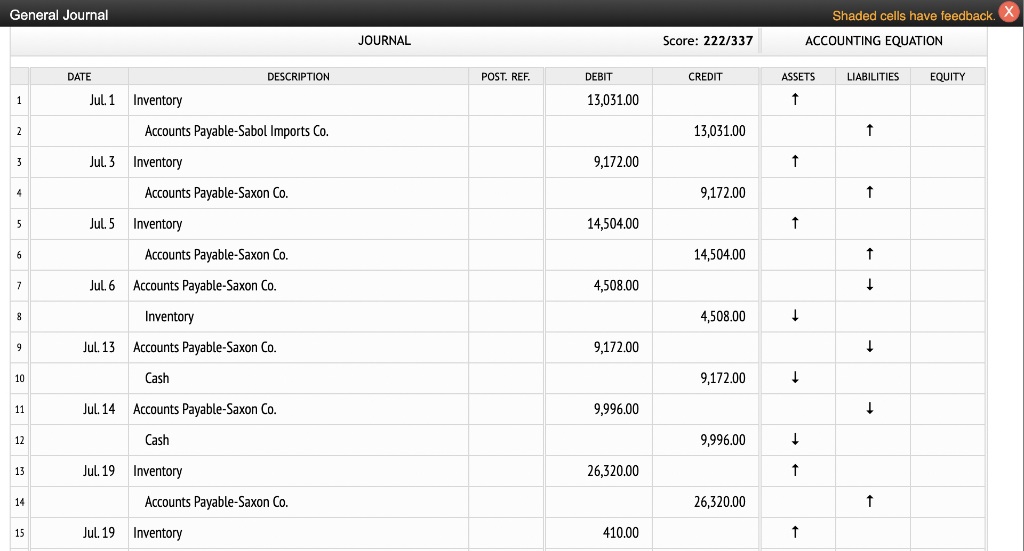Click the assets up arrow in row 1
Viewport: 1024px width, 551px height.
(795, 100)
